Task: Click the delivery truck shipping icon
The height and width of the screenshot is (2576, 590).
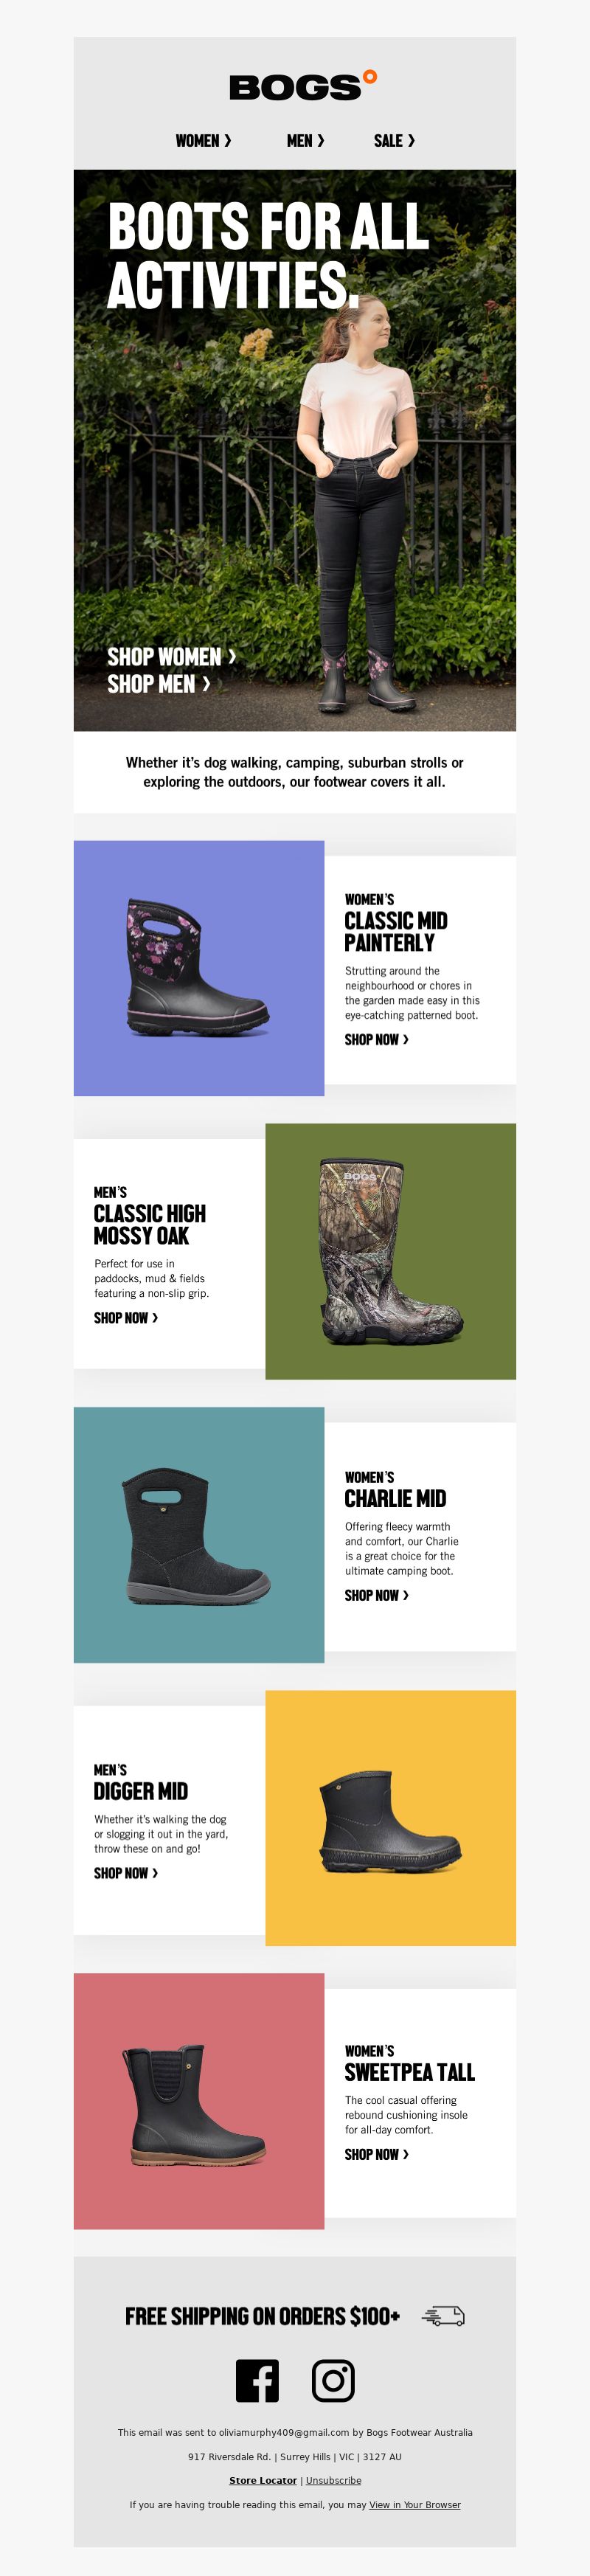Action: click(443, 2316)
